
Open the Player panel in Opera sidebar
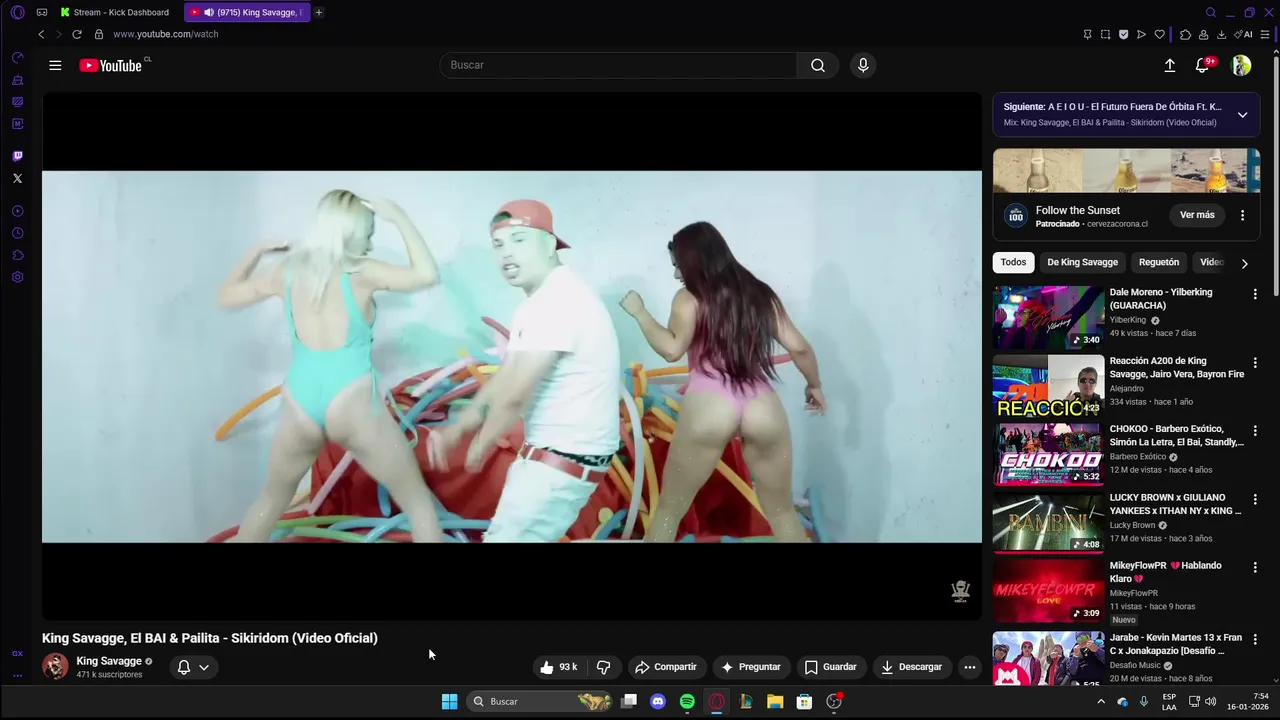point(17,211)
